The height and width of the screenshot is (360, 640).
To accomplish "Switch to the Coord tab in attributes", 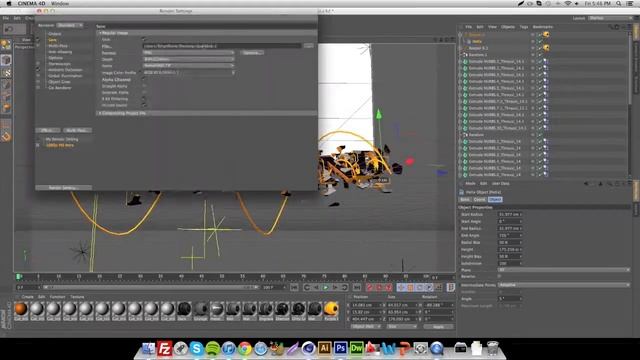I will click(480, 200).
